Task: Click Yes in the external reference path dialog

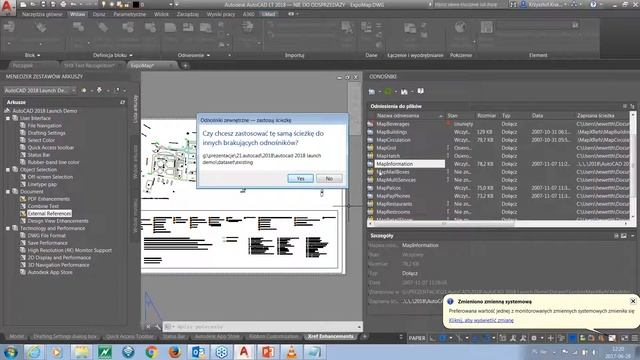Action: point(300,178)
